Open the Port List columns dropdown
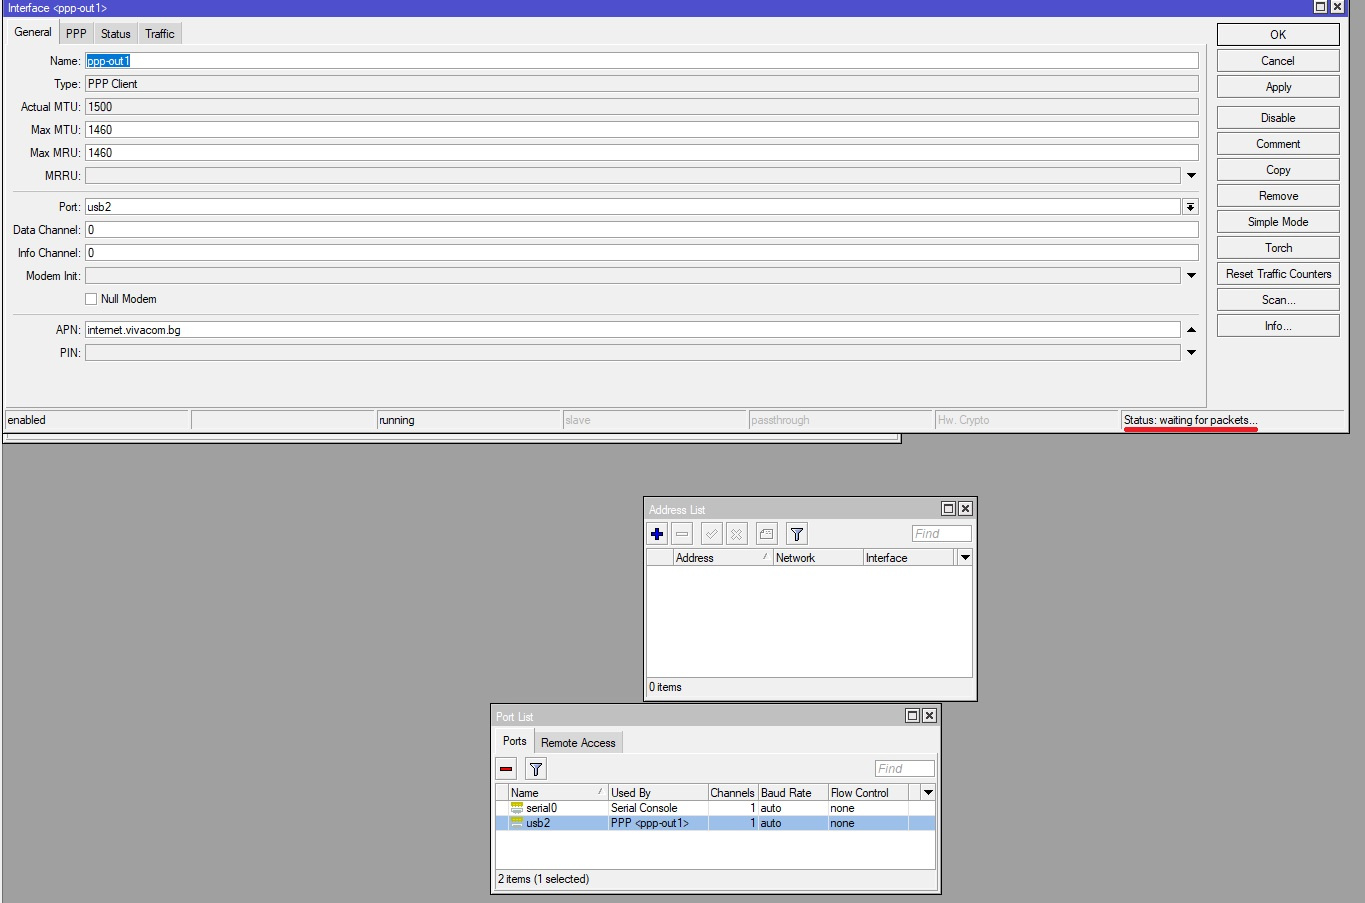 928,793
